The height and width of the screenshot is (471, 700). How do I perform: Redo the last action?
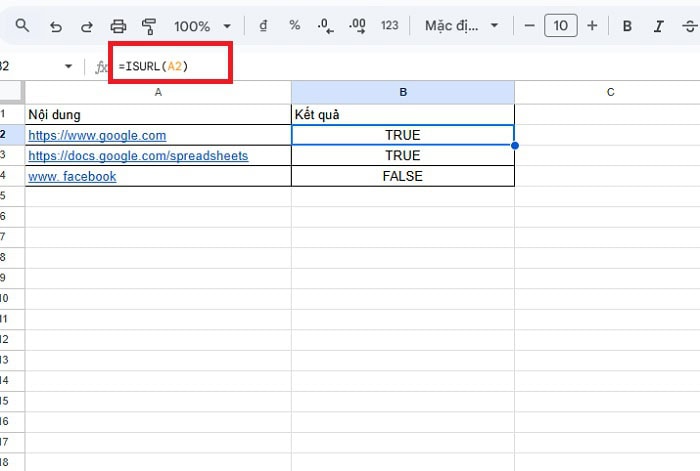click(86, 25)
